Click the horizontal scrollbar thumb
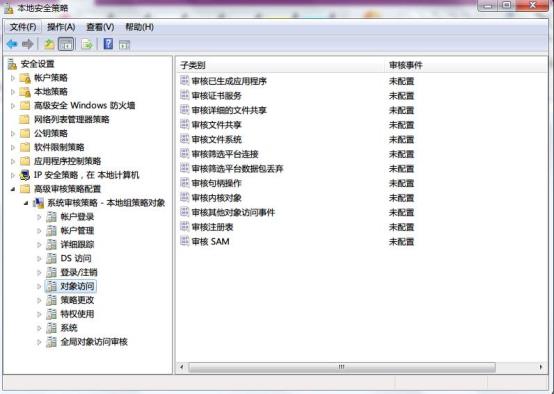The height and width of the screenshot is (394, 554). pyautogui.click(x=342, y=367)
